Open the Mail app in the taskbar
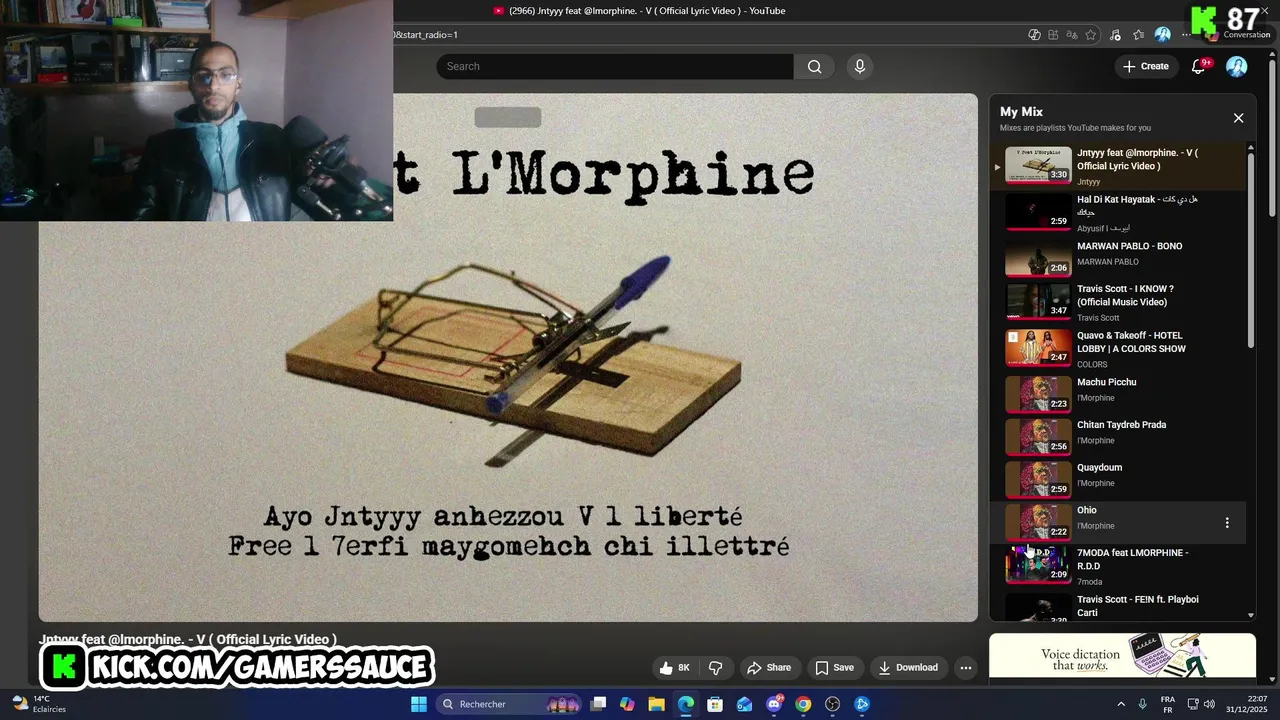 point(744,704)
